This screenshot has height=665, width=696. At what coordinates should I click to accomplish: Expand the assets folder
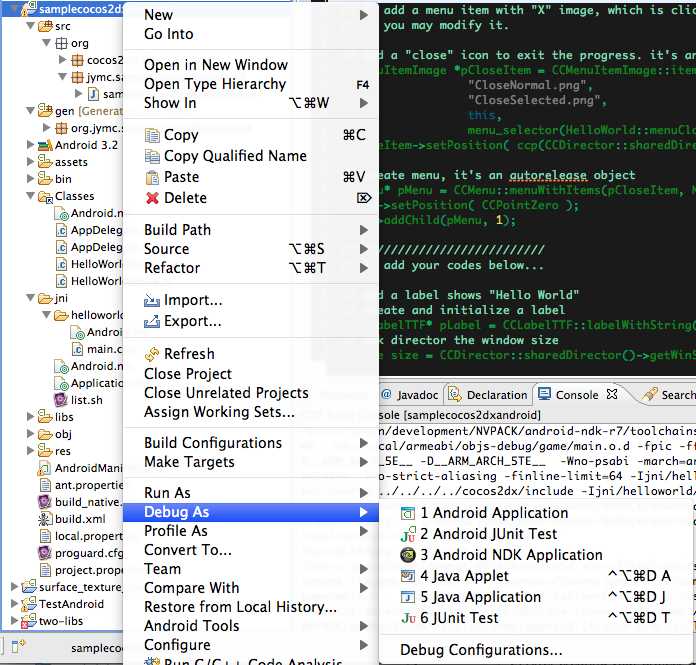pos(30,162)
